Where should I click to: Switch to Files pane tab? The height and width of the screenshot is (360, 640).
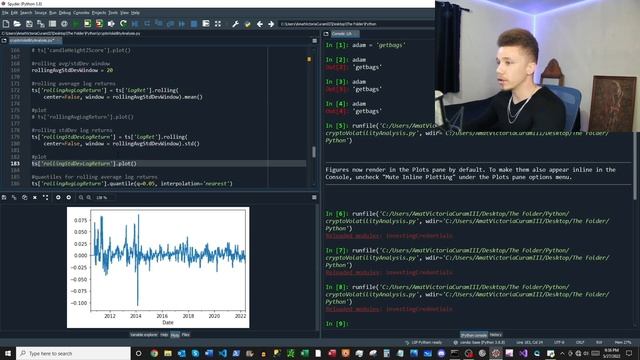coord(186,335)
